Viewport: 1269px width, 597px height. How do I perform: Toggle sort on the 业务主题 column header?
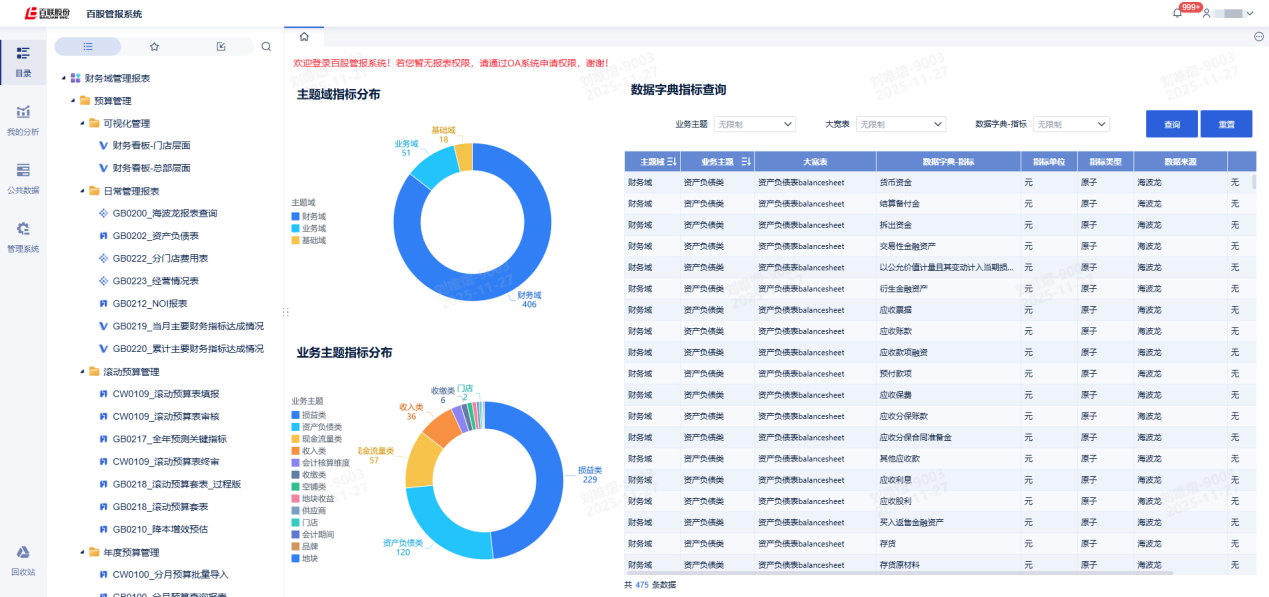point(745,161)
